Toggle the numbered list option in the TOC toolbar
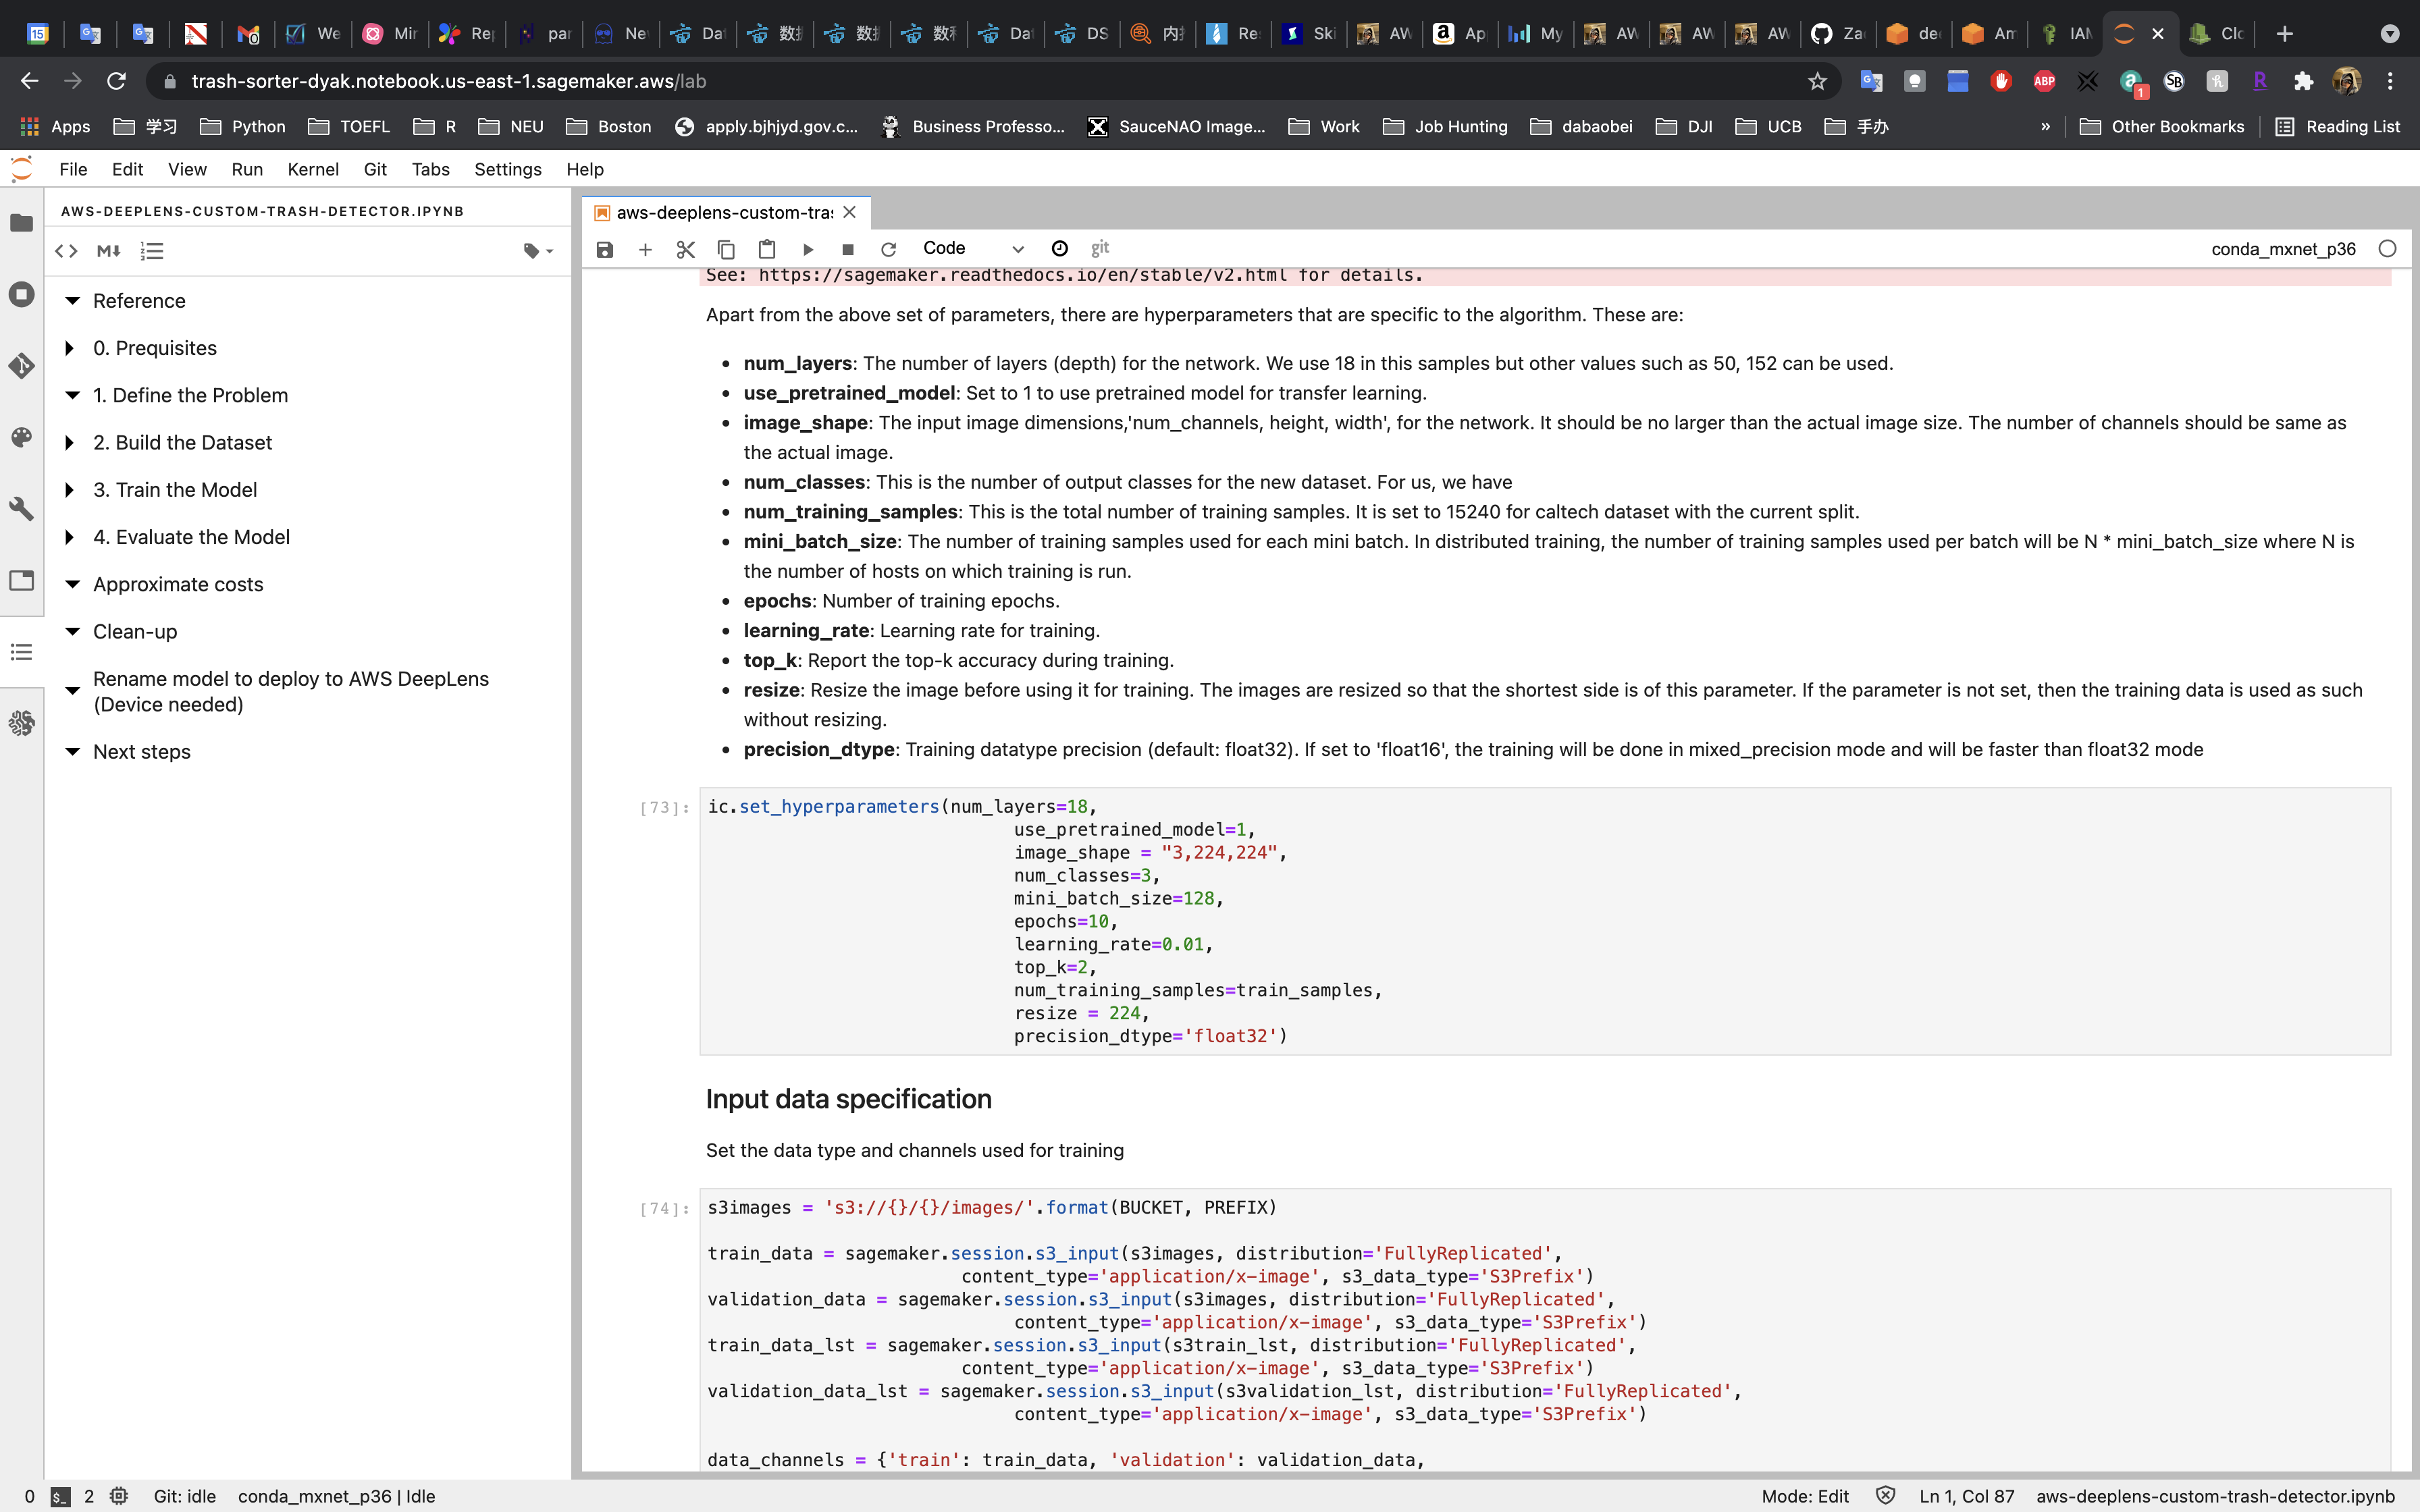The image size is (2420, 1512). 152,251
